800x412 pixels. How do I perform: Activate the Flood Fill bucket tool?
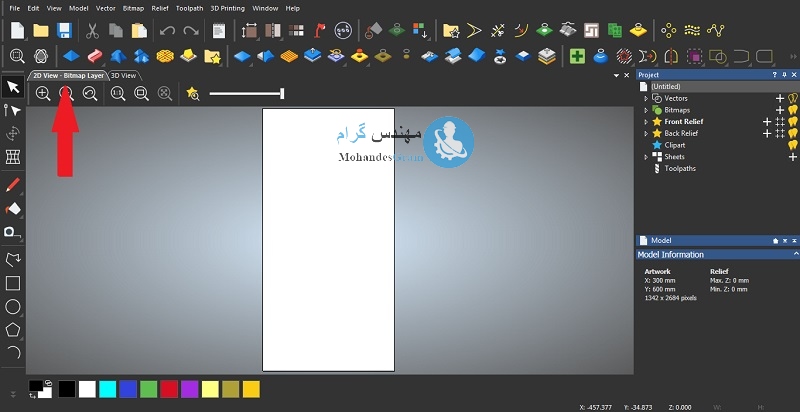pyautogui.click(x=13, y=209)
